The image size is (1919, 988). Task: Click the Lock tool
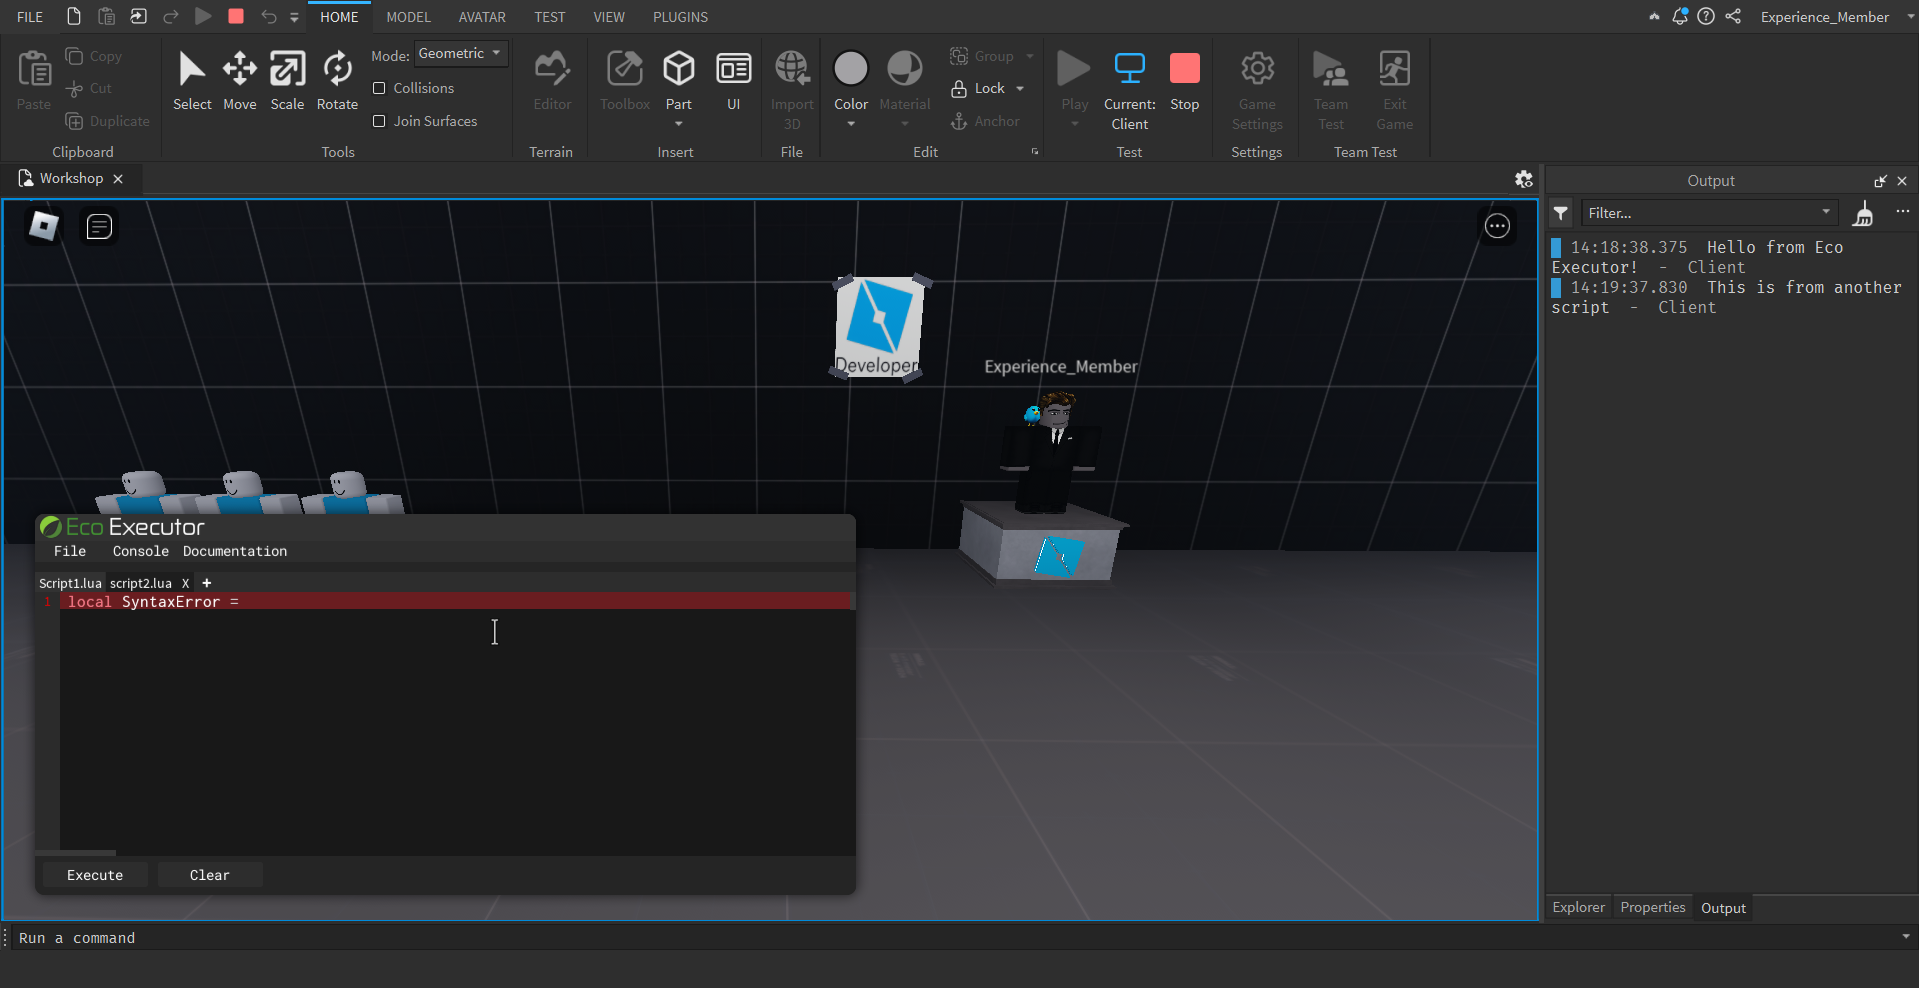pos(977,88)
